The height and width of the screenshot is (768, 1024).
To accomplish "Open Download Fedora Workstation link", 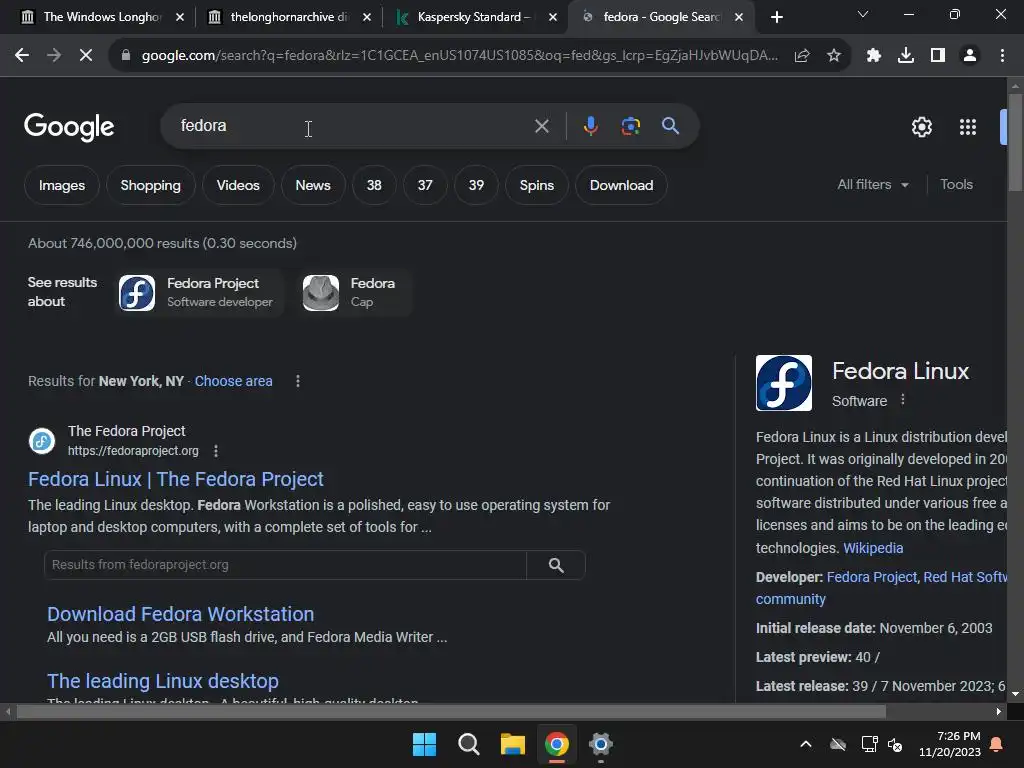I will tap(180, 614).
